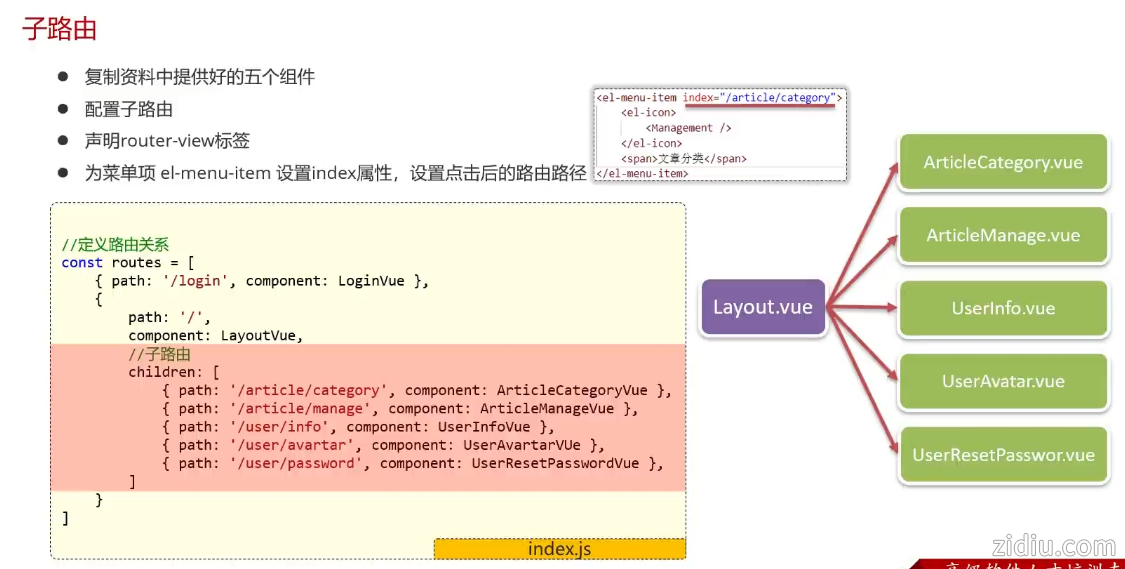Click the //子路由 comment in code
The width and height of the screenshot is (1125, 569).
159,354
